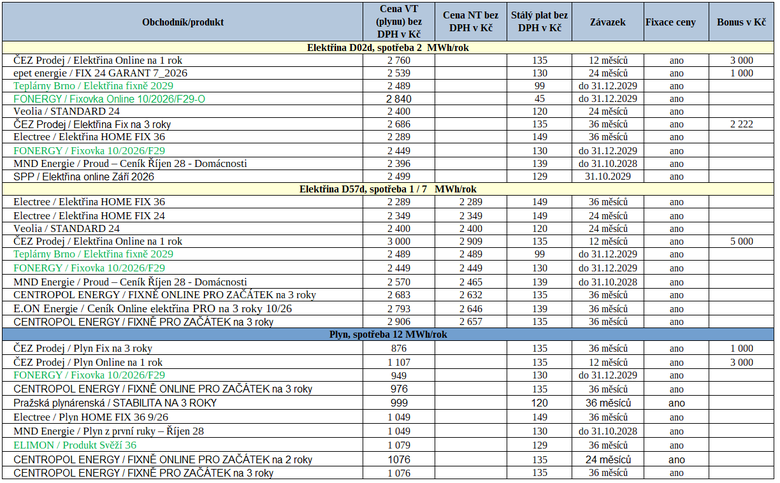
Task: Click Fixace 'ano' in the SPP row
Action: [677, 177]
